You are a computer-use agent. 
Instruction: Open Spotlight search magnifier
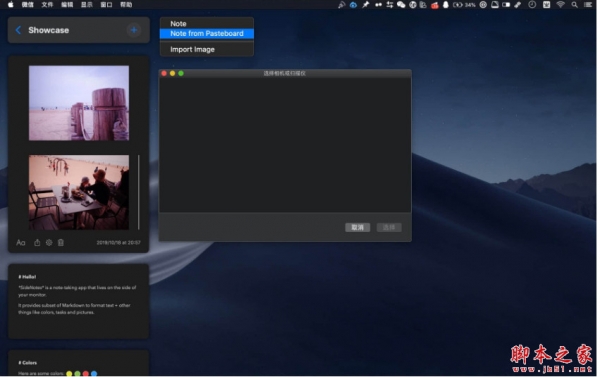(x=575, y=5)
